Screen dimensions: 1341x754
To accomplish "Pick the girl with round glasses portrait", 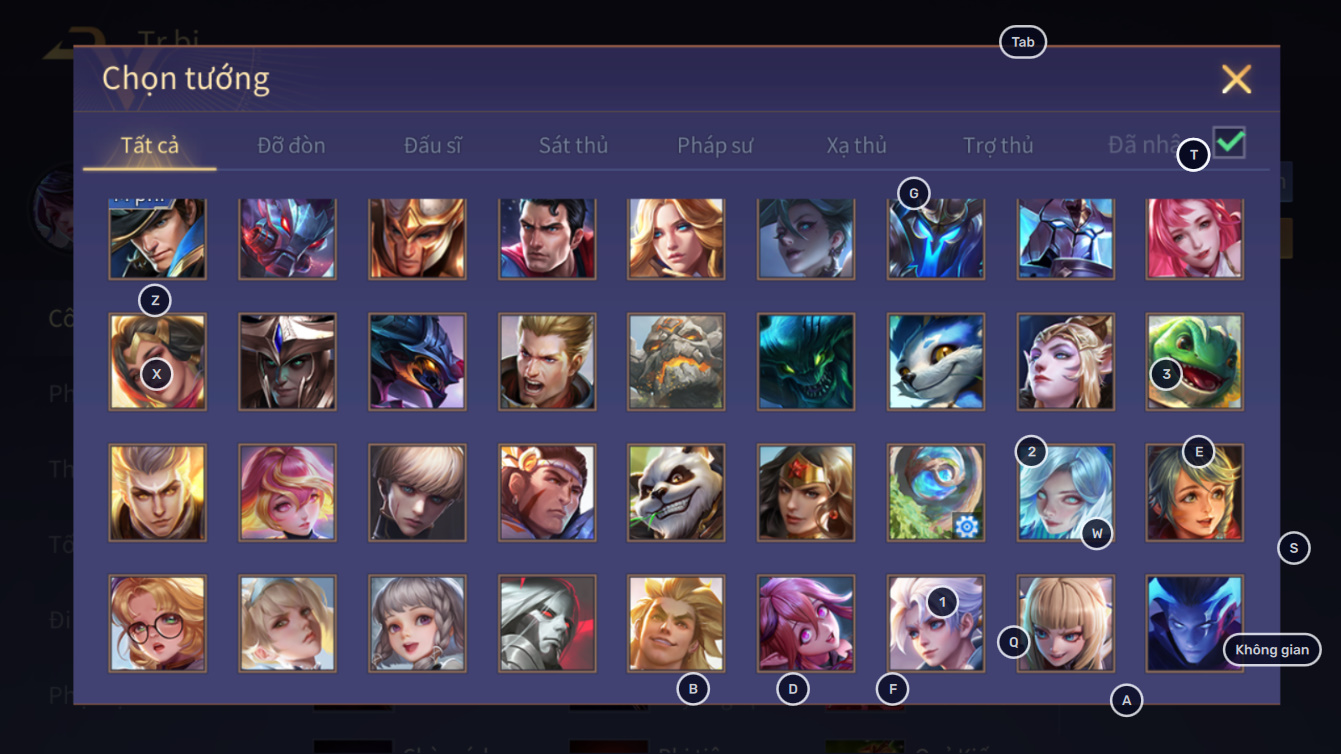I will [158, 623].
